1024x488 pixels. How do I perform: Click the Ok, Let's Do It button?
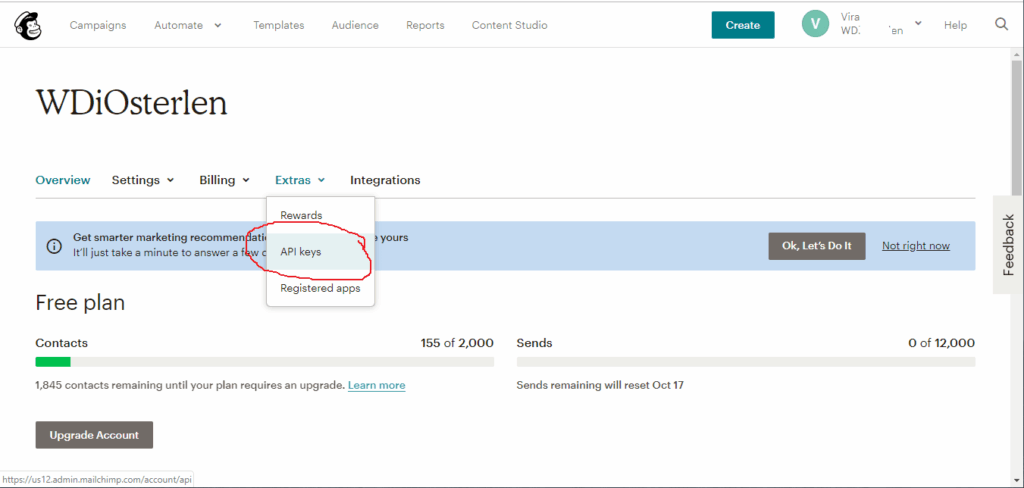816,246
